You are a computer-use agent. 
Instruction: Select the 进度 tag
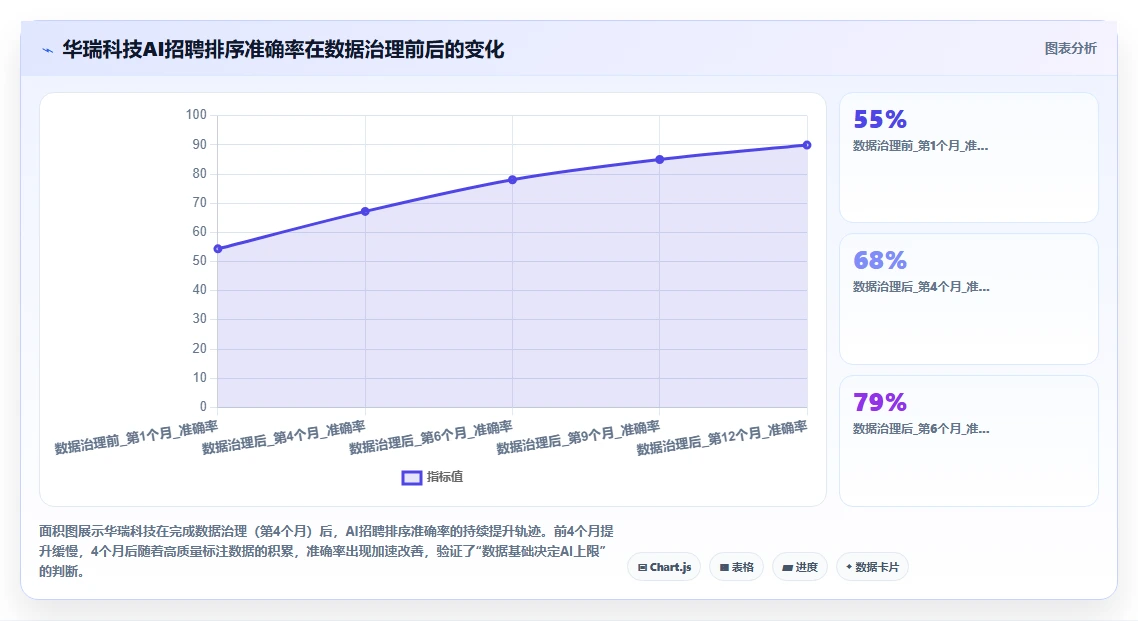pos(800,567)
